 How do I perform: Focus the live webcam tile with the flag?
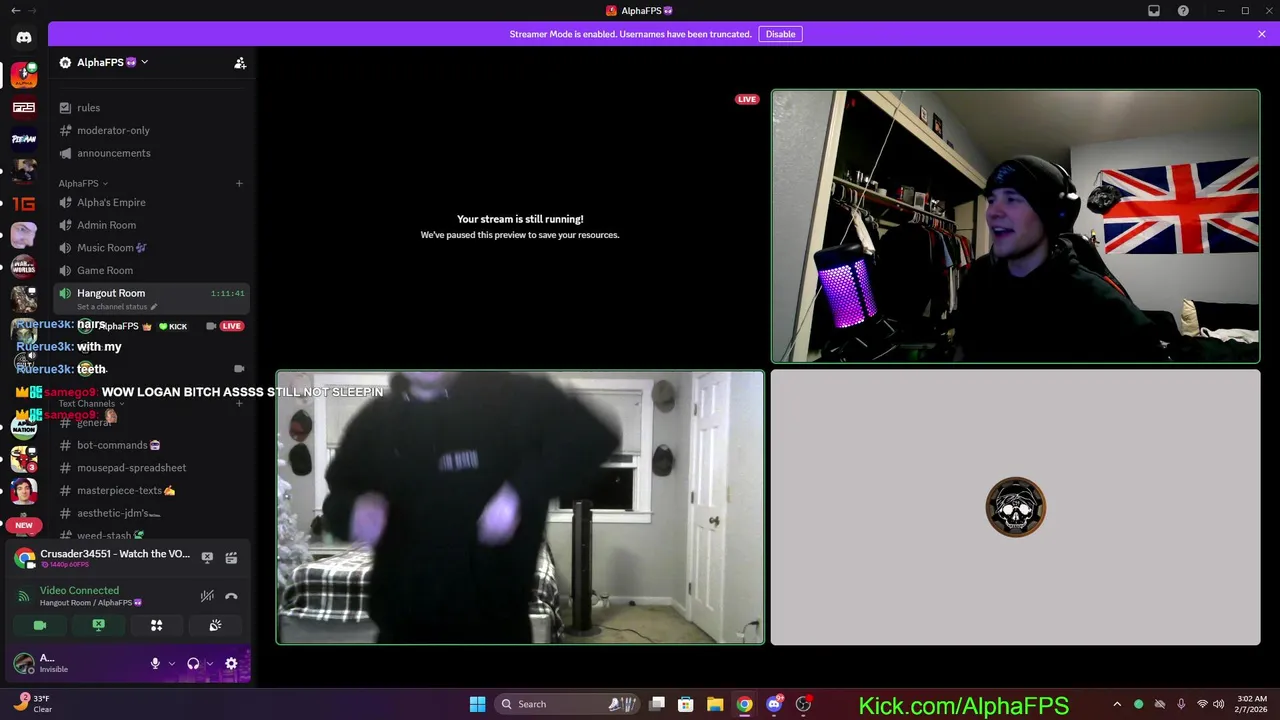pos(1015,227)
